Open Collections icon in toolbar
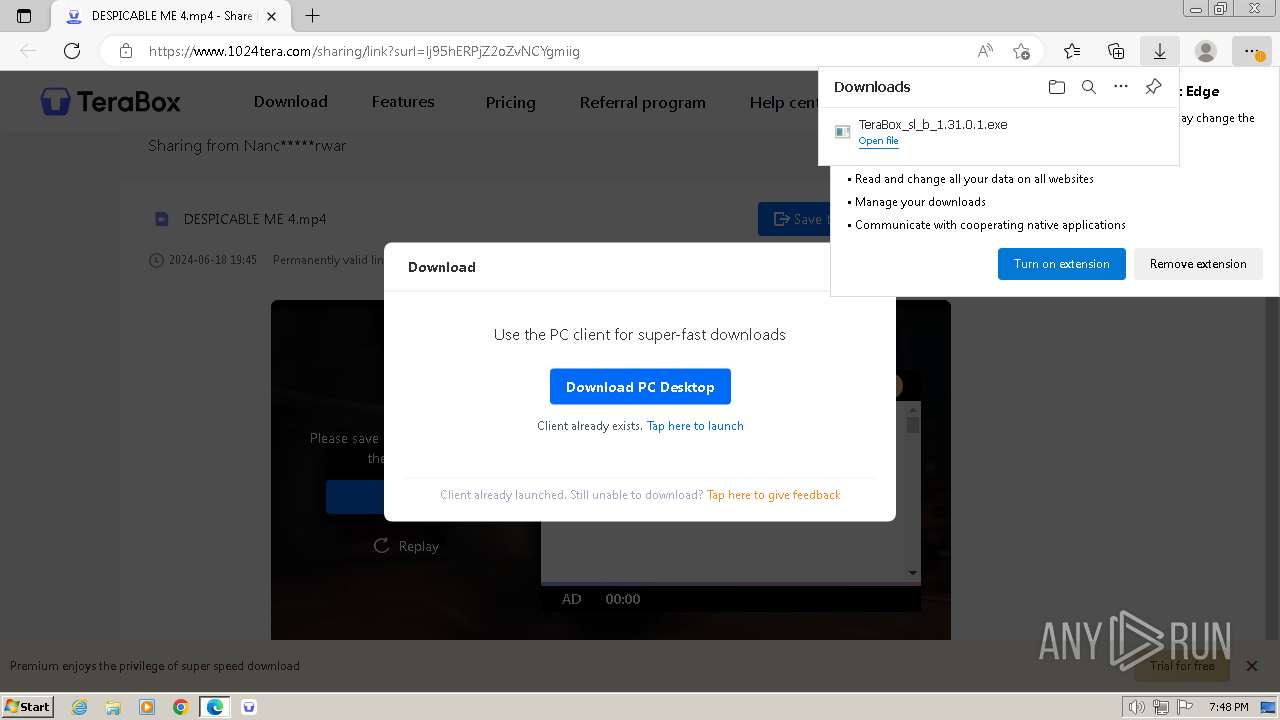Image resolution: width=1280 pixels, height=720 pixels. point(1116,51)
